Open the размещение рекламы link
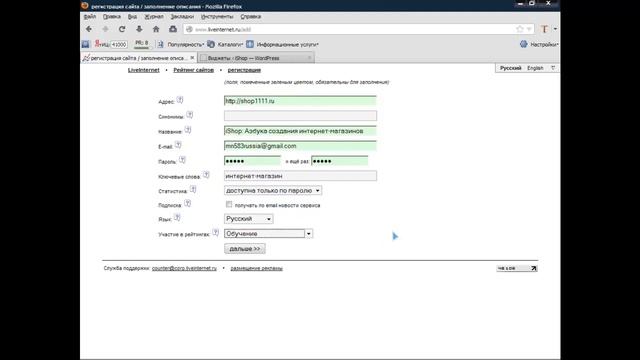This screenshot has width=640, height=360. (256, 268)
